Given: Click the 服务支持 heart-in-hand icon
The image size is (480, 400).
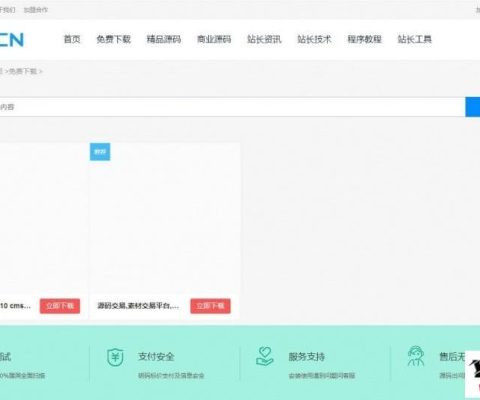Looking at the screenshot, I should click(265, 356).
